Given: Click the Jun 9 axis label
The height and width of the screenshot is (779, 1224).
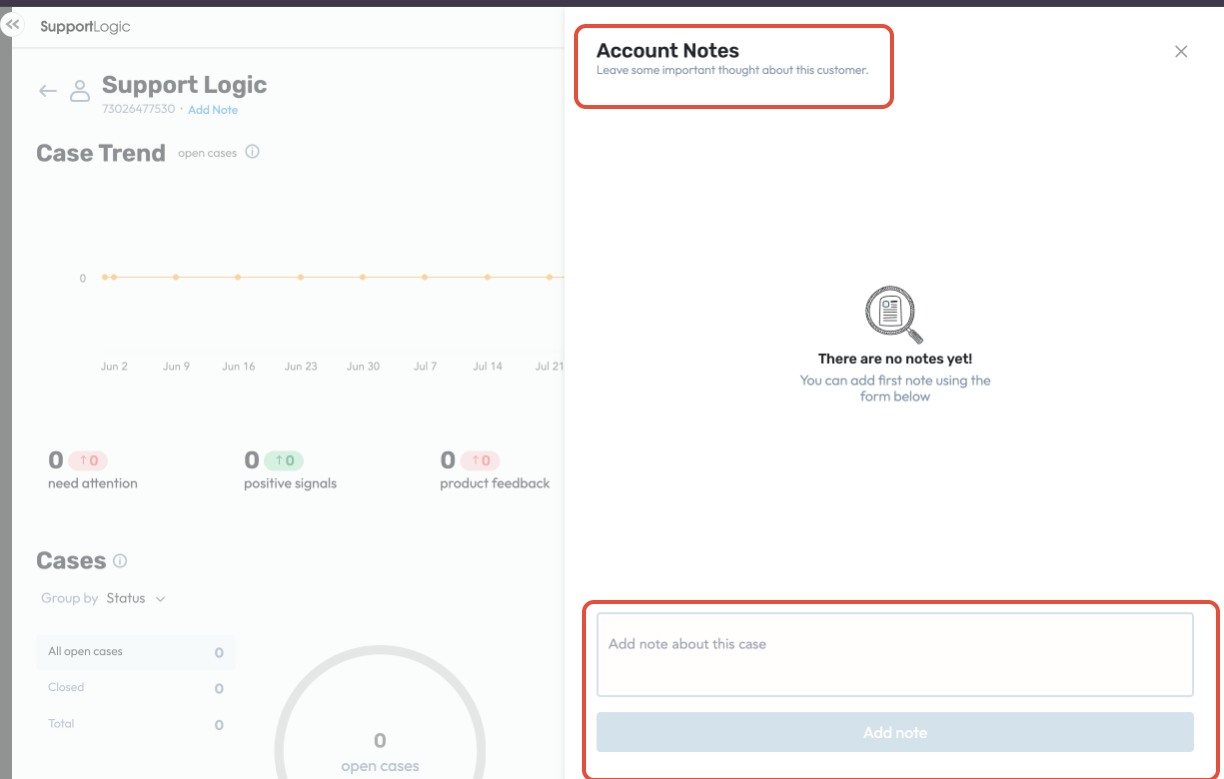Looking at the screenshot, I should [x=176, y=367].
